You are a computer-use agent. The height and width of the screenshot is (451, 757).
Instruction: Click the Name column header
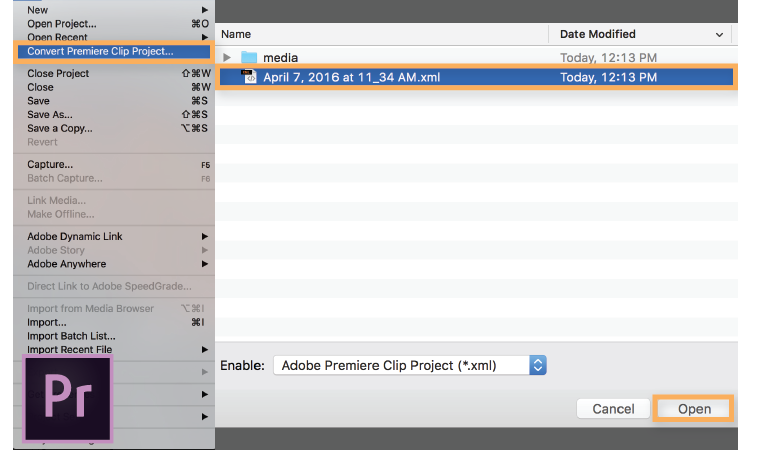(x=236, y=34)
